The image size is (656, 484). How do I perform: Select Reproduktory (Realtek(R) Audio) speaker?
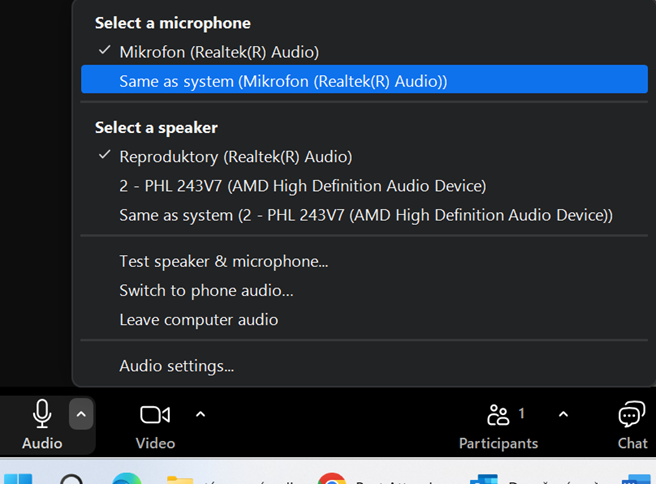(x=235, y=156)
